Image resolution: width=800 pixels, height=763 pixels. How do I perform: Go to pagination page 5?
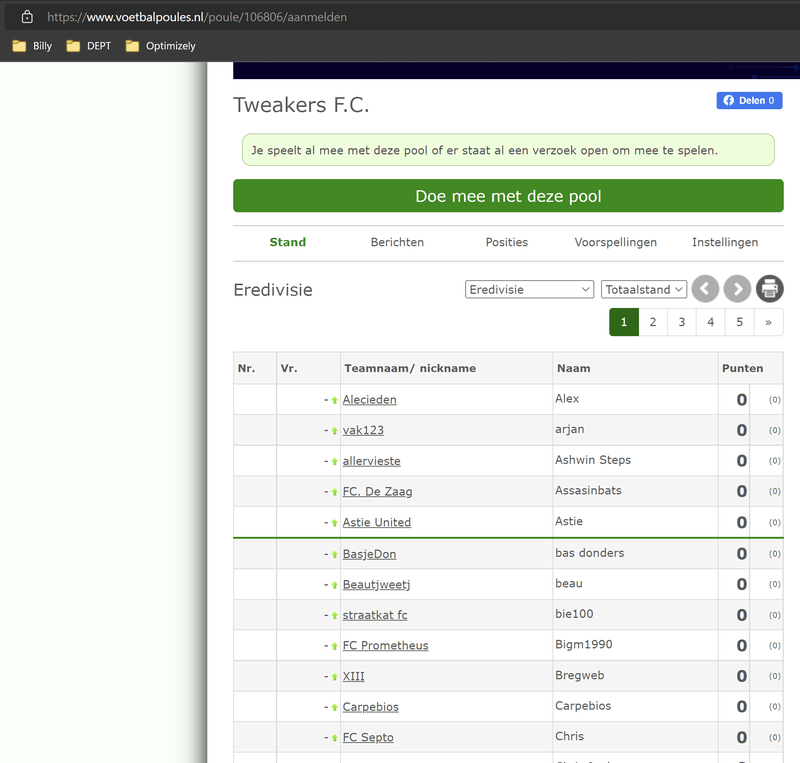(x=739, y=322)
